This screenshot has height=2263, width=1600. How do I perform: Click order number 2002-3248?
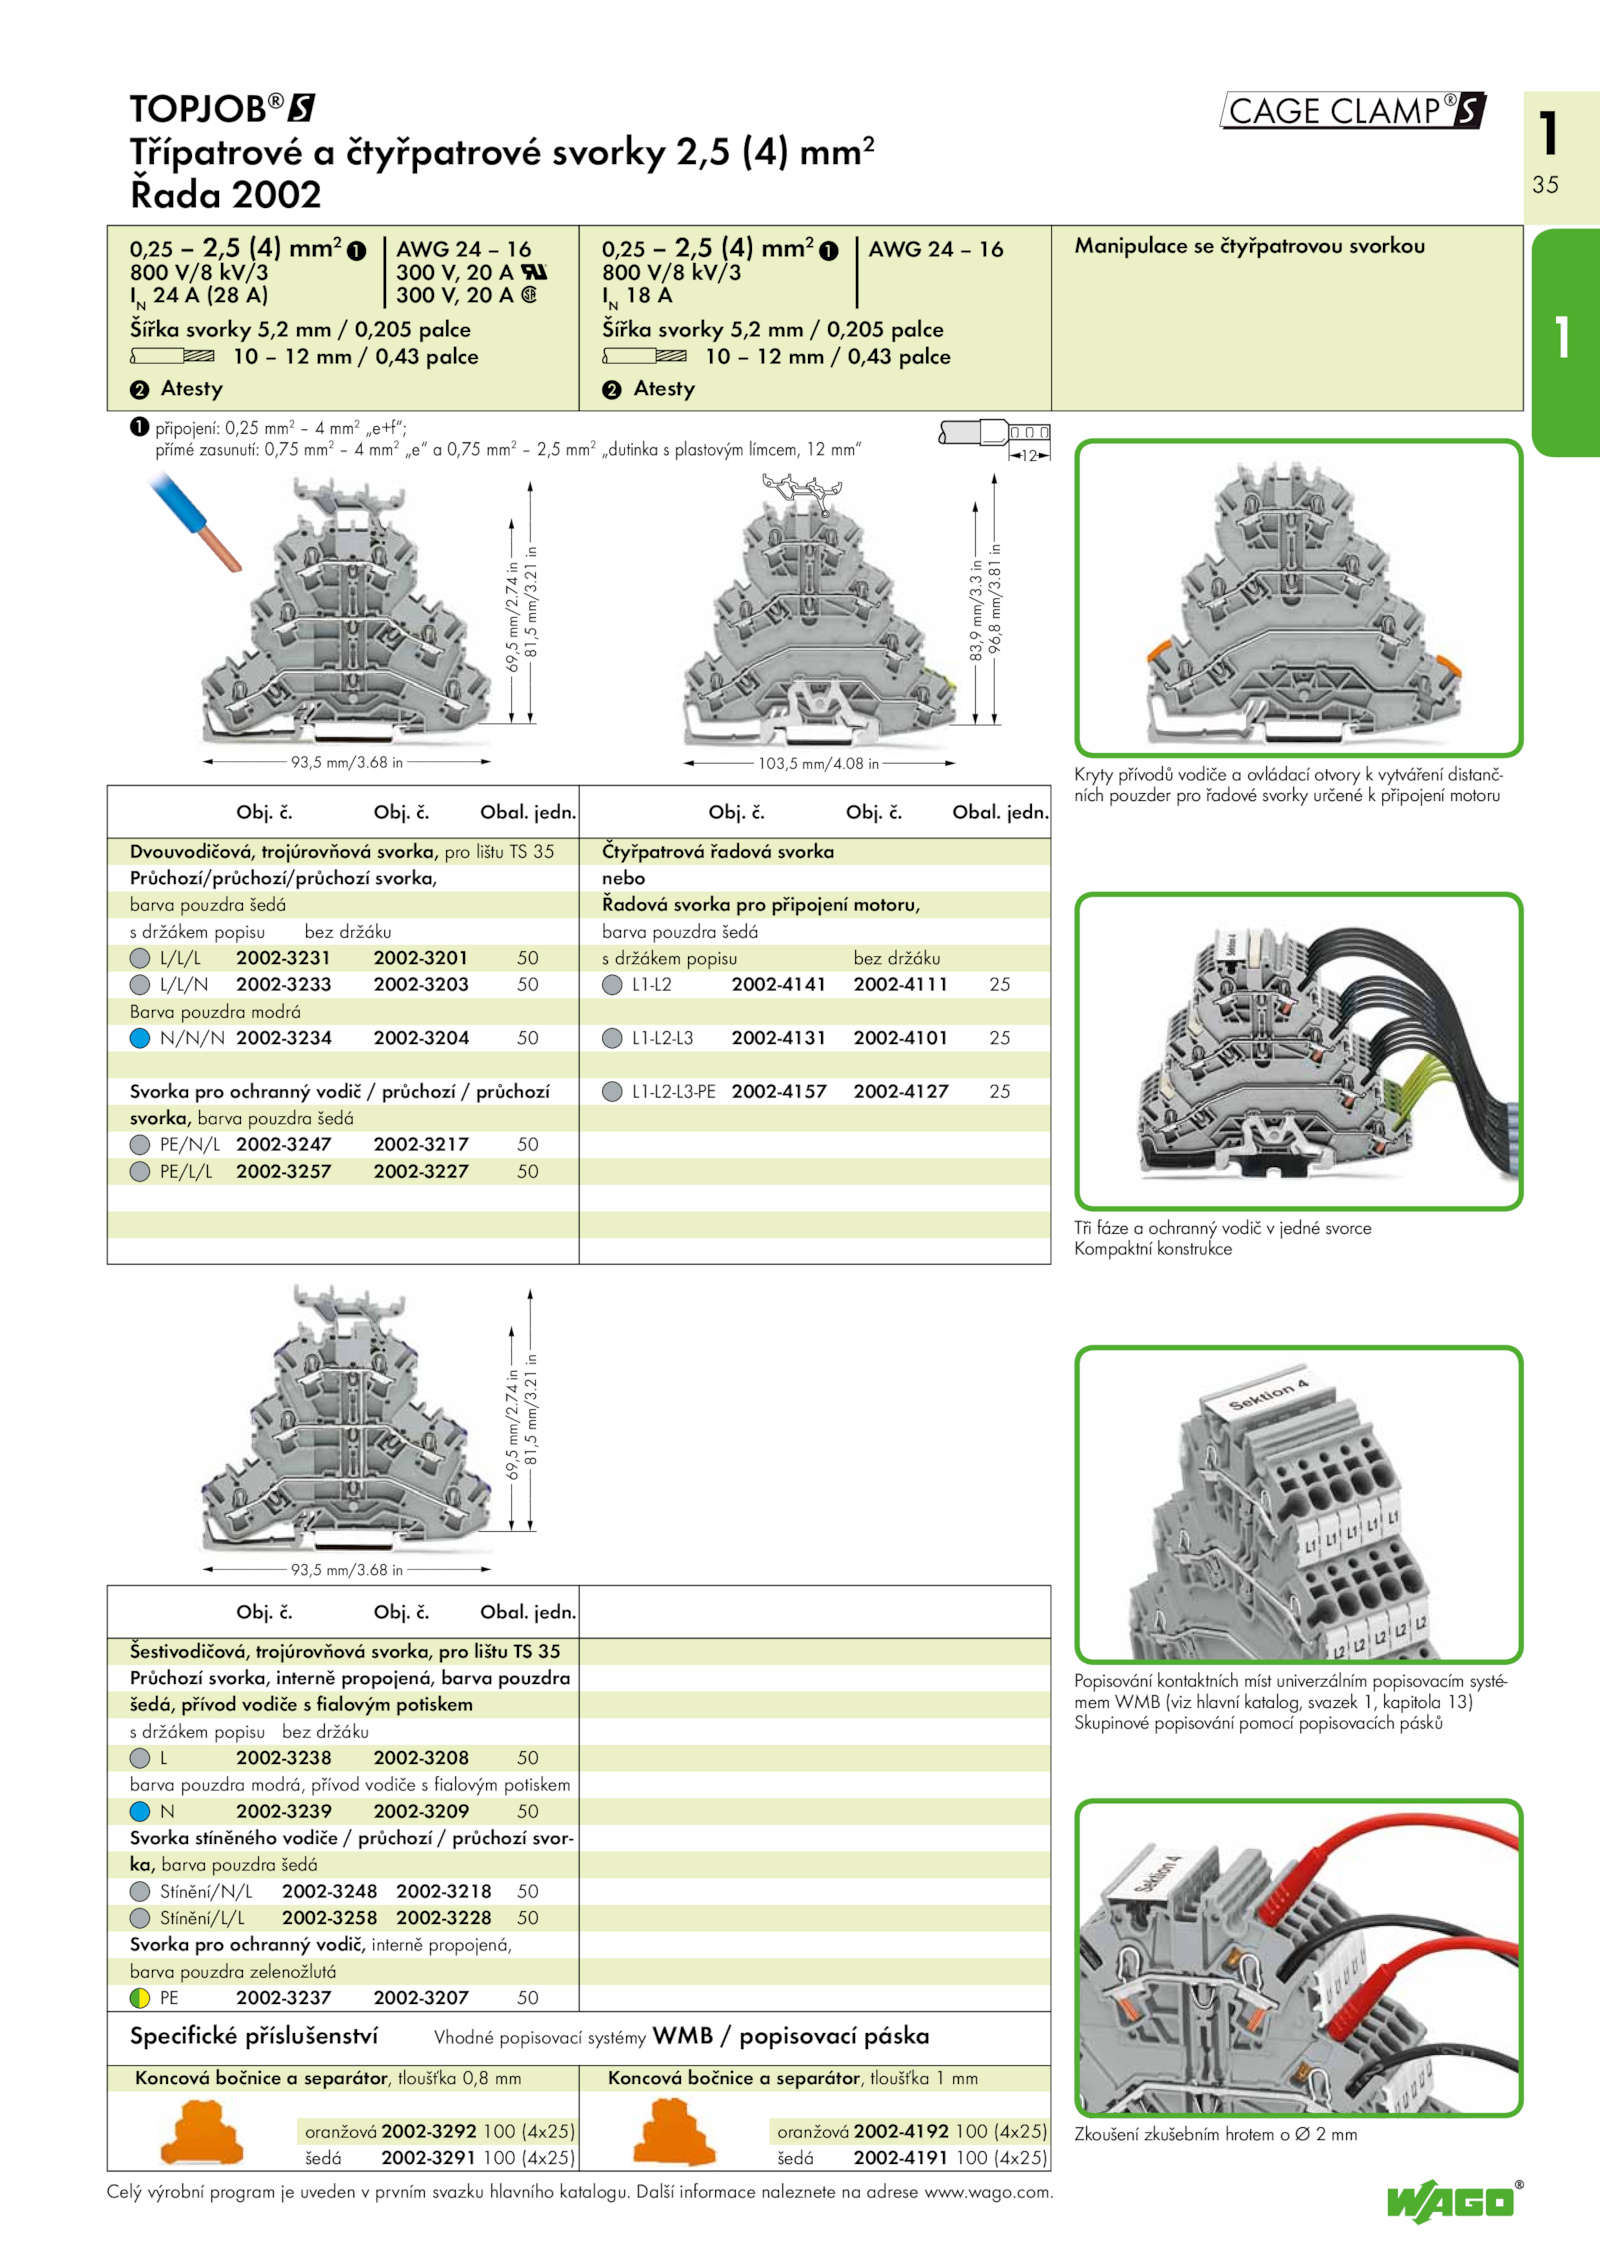coord(330,1891)
